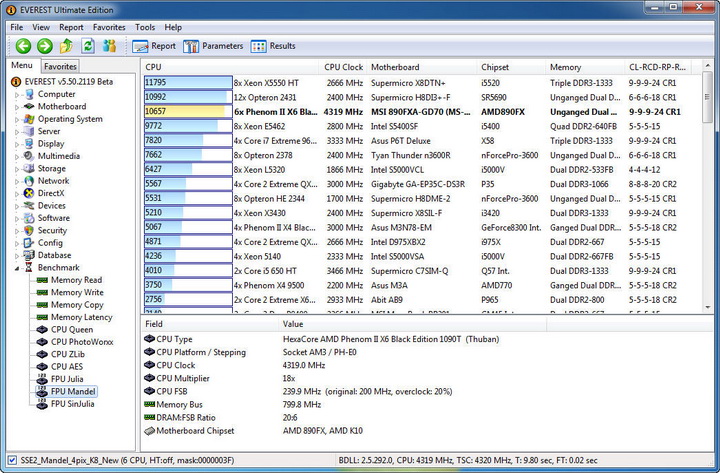
Task: Collapse the Benchmark tree node
Action: click(17, 268)
